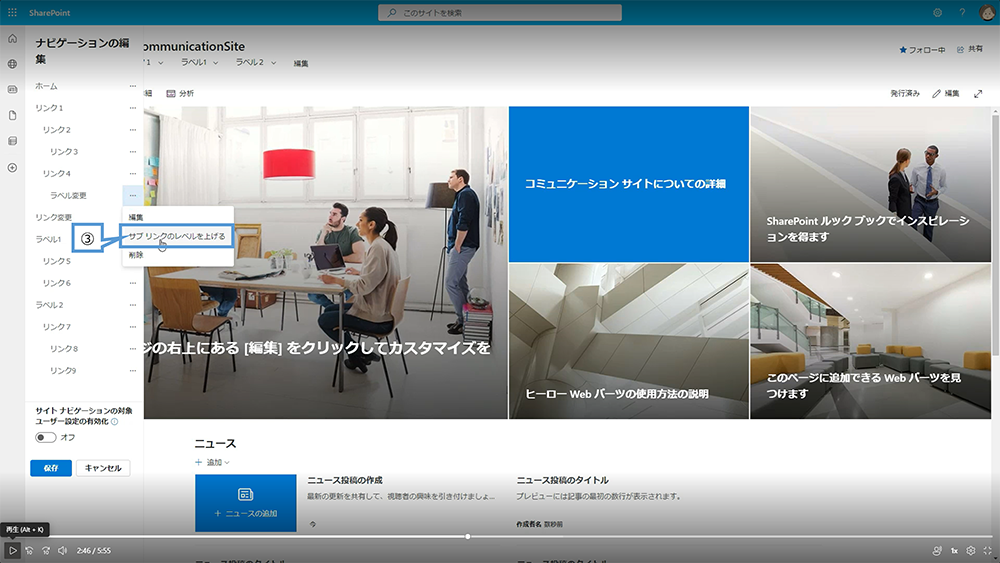Open the My files page icon
The image size is (1000, 563).
click(12, 115)
